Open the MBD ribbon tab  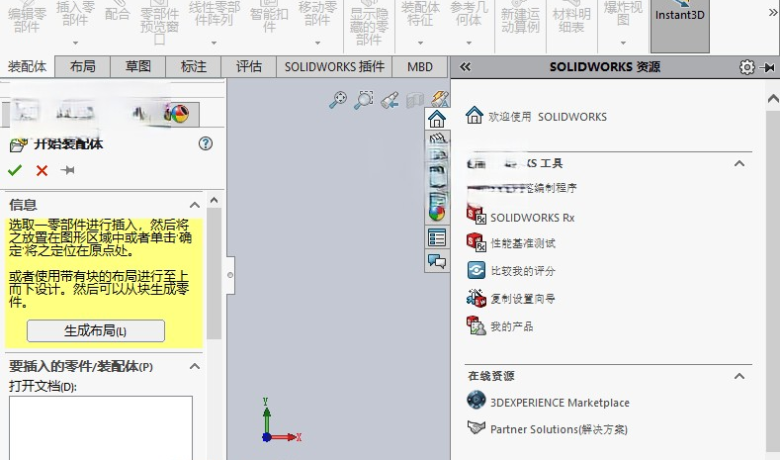pos(420,67)
